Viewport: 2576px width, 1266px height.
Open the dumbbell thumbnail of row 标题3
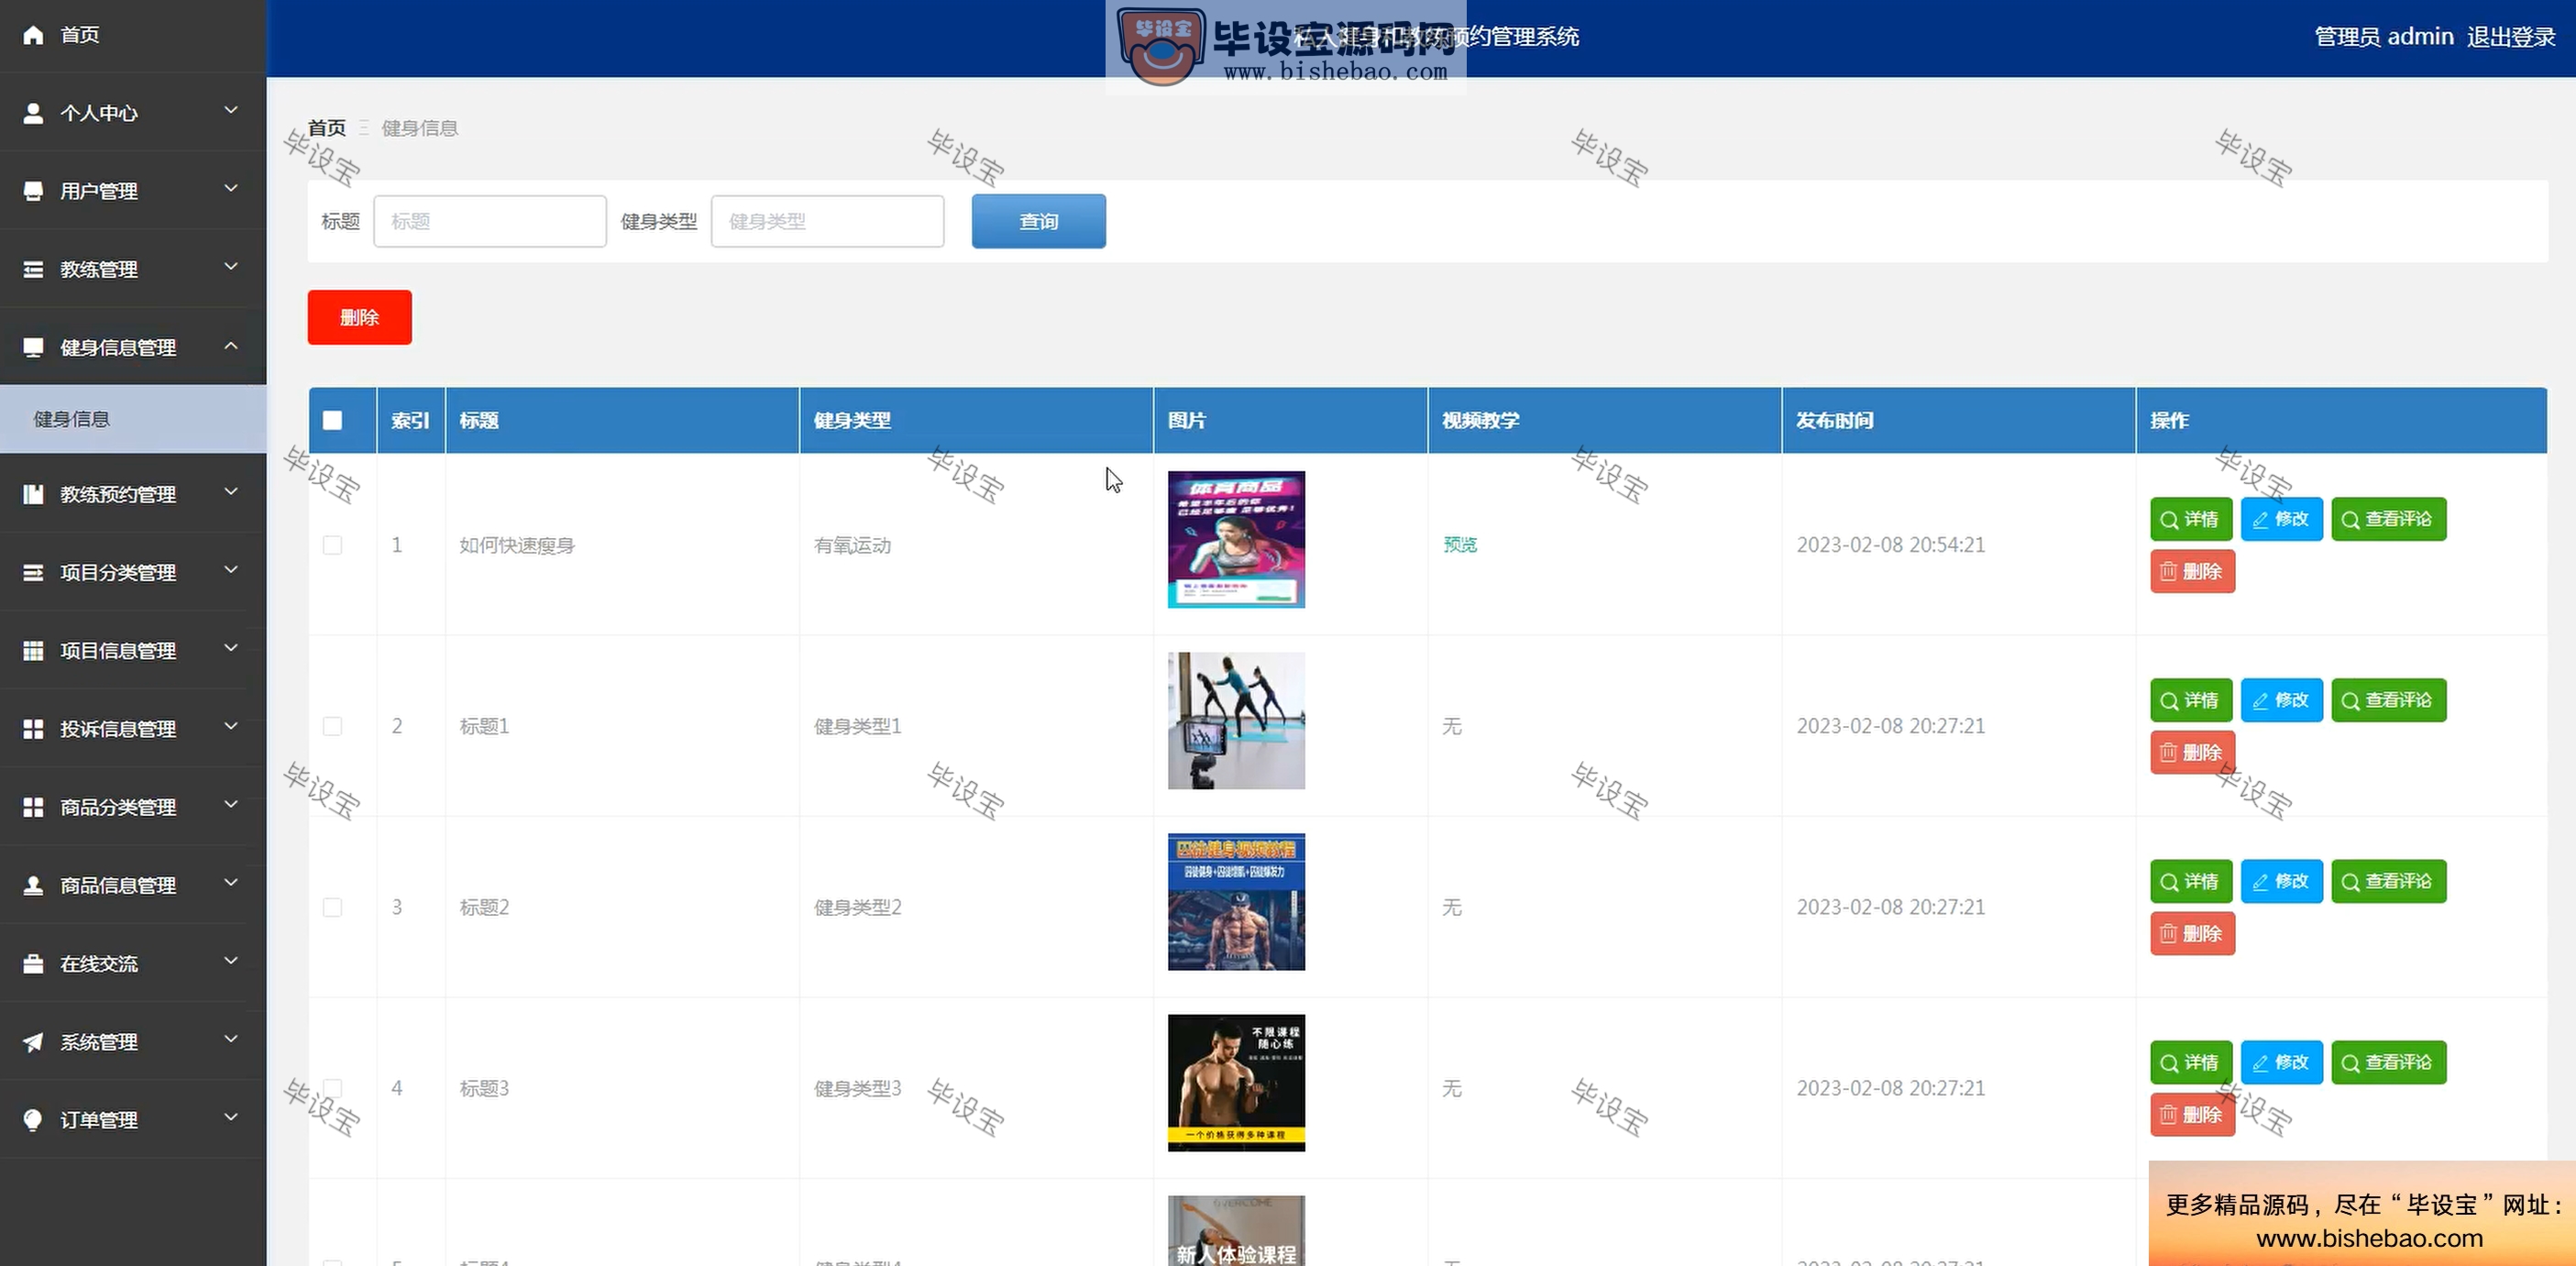click(1236, 1082)
